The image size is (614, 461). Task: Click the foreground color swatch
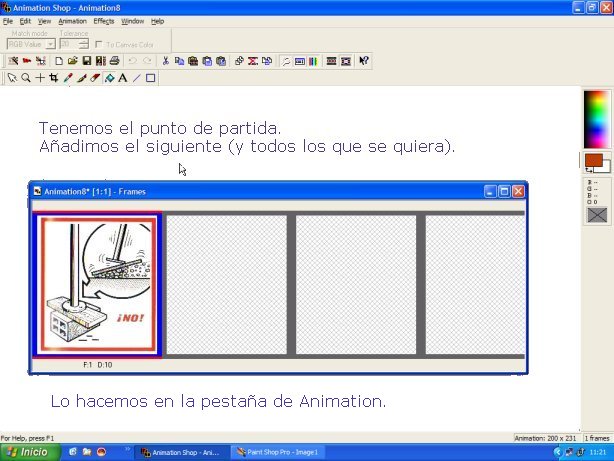[x=593, y=160]
